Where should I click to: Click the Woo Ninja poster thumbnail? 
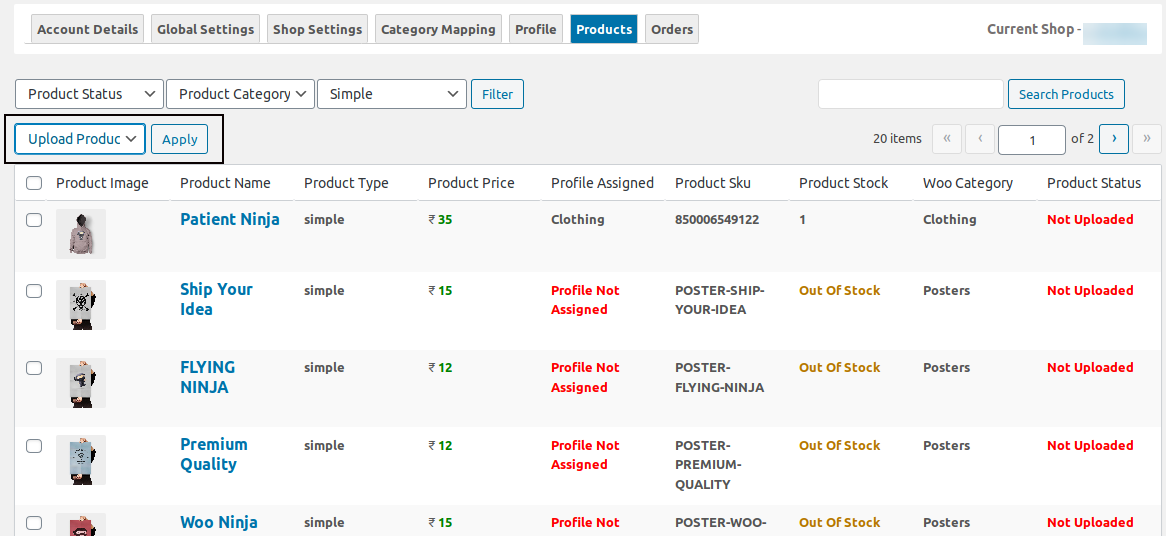[x=81, y=524]
